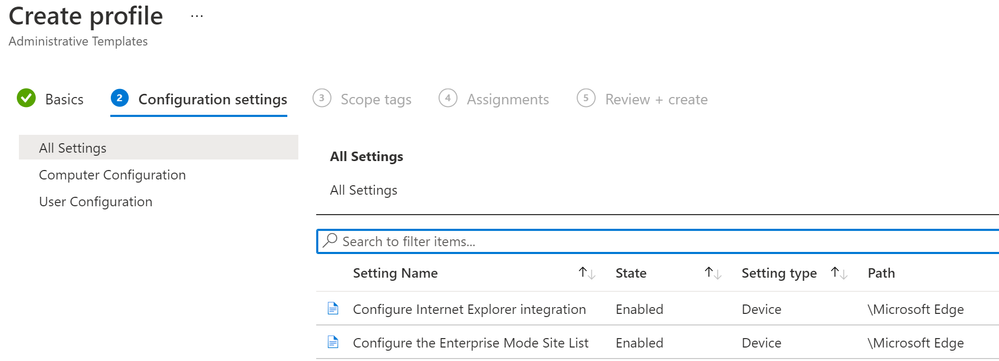Select Computer Configuration in the tree
The height and width of the screenshot is (361, 999).
(112, 174)
